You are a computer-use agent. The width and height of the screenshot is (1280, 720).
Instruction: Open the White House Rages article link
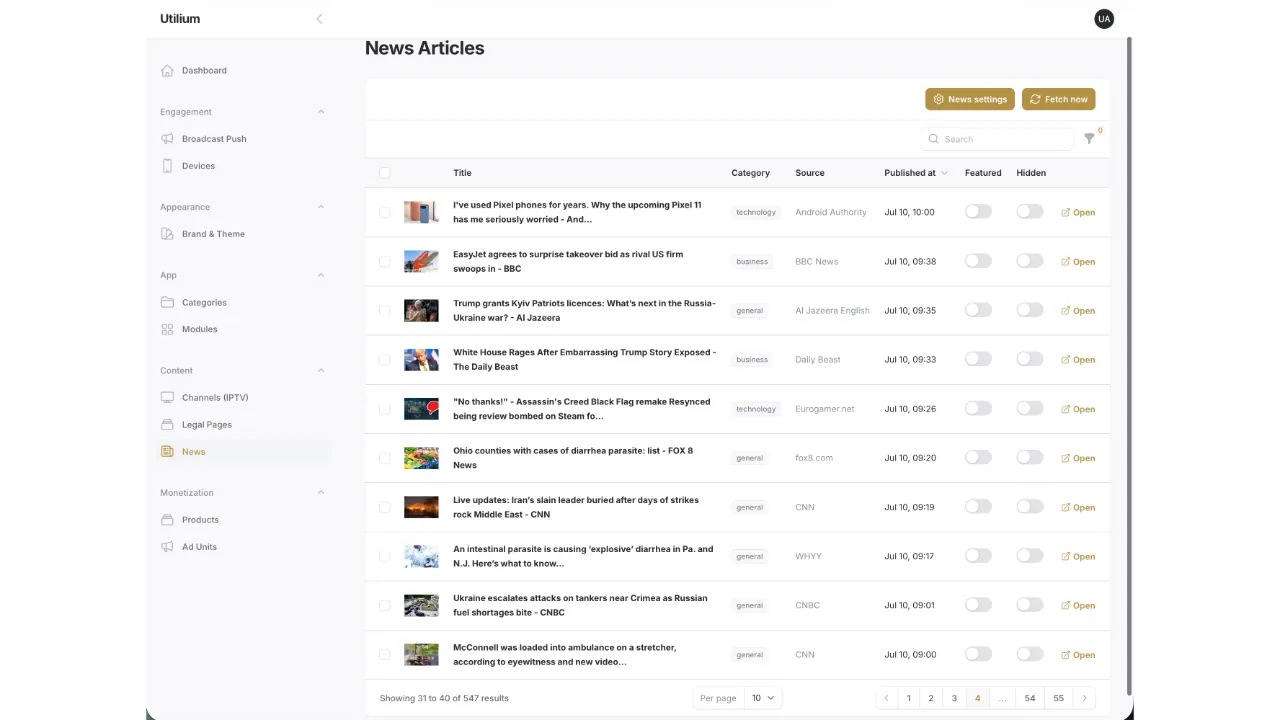[x=1078, y=360]
